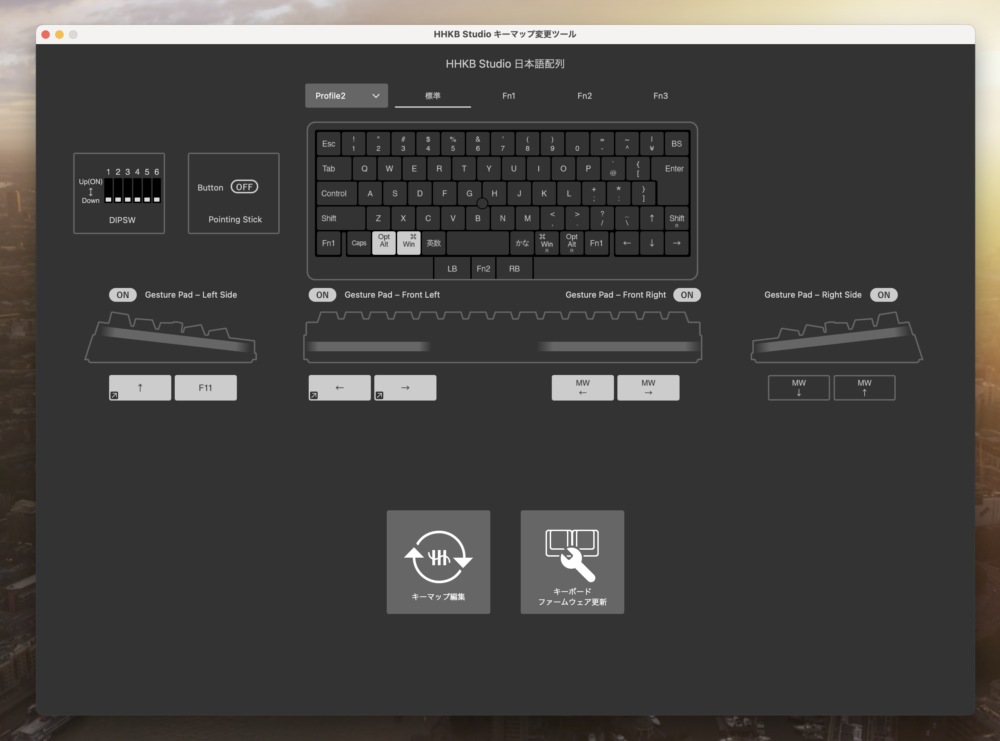Select the MW ↓ right side gesture key
Viewport: 1000px width, 741px height.
click(798, 388)
